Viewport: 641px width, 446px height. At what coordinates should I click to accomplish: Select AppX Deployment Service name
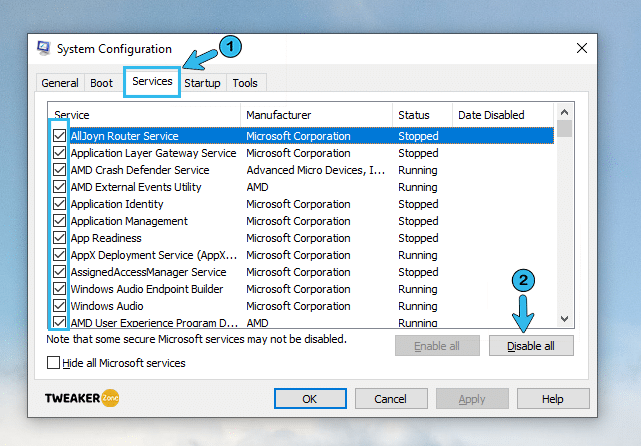pyautogui.click(x=154, y=255)
